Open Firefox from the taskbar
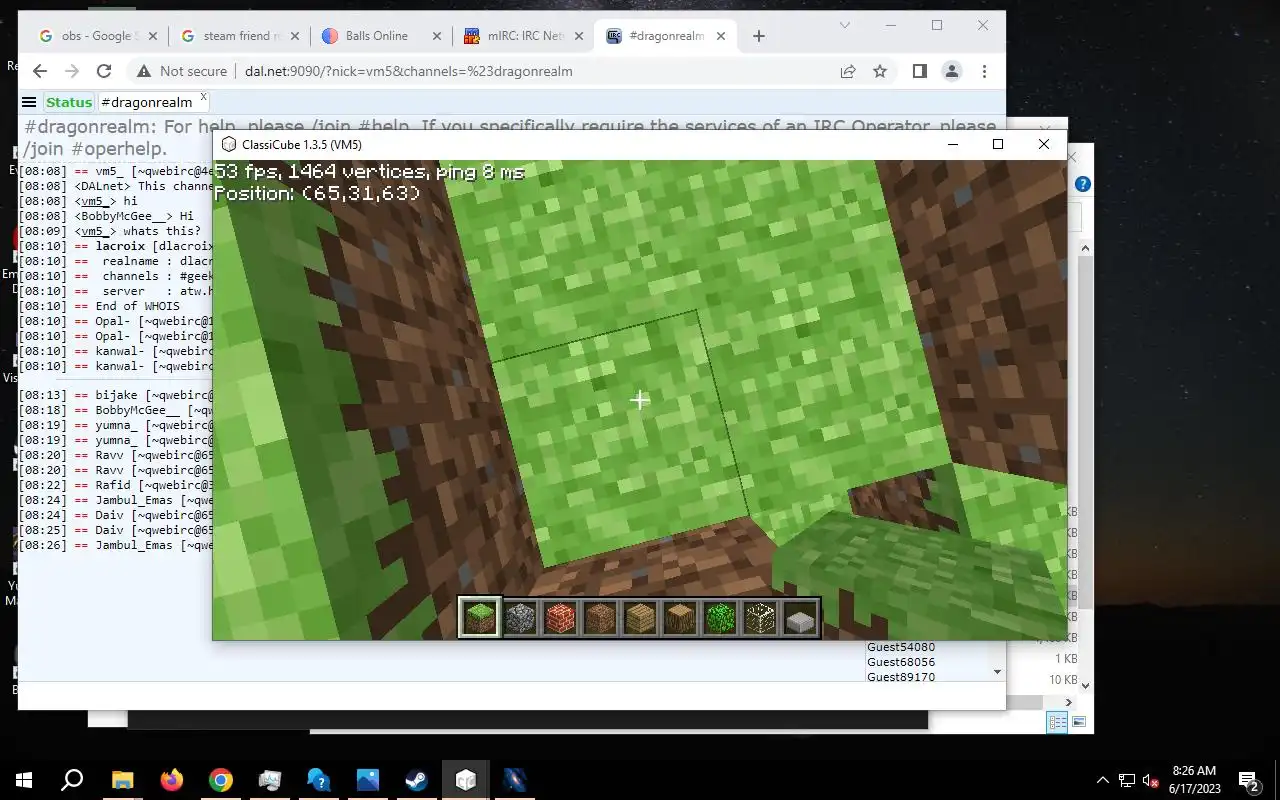The image size is (1280, 800). tap(172, 780)
